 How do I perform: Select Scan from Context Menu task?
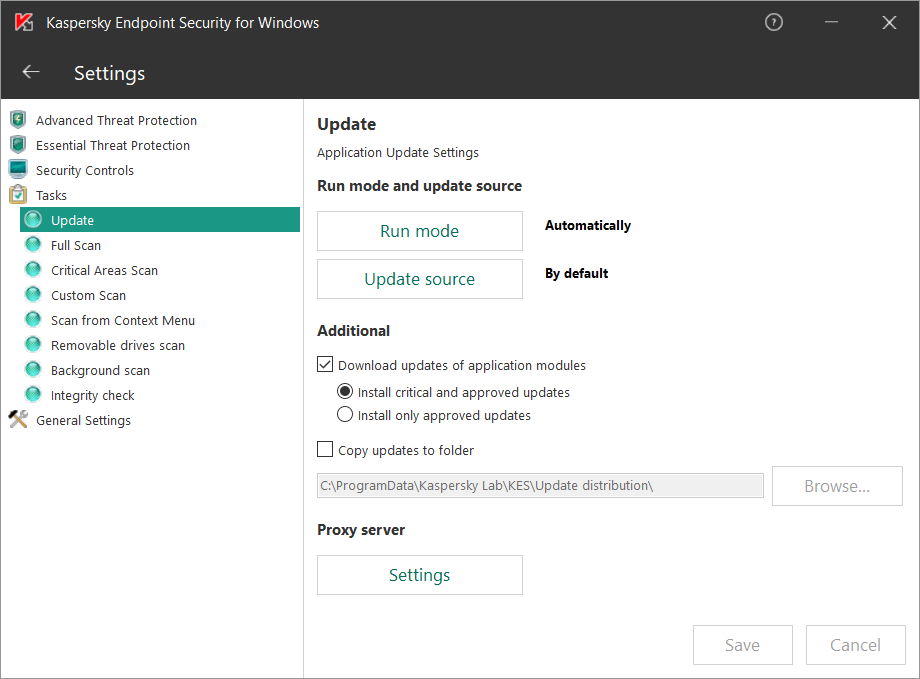tap(123, 320)
